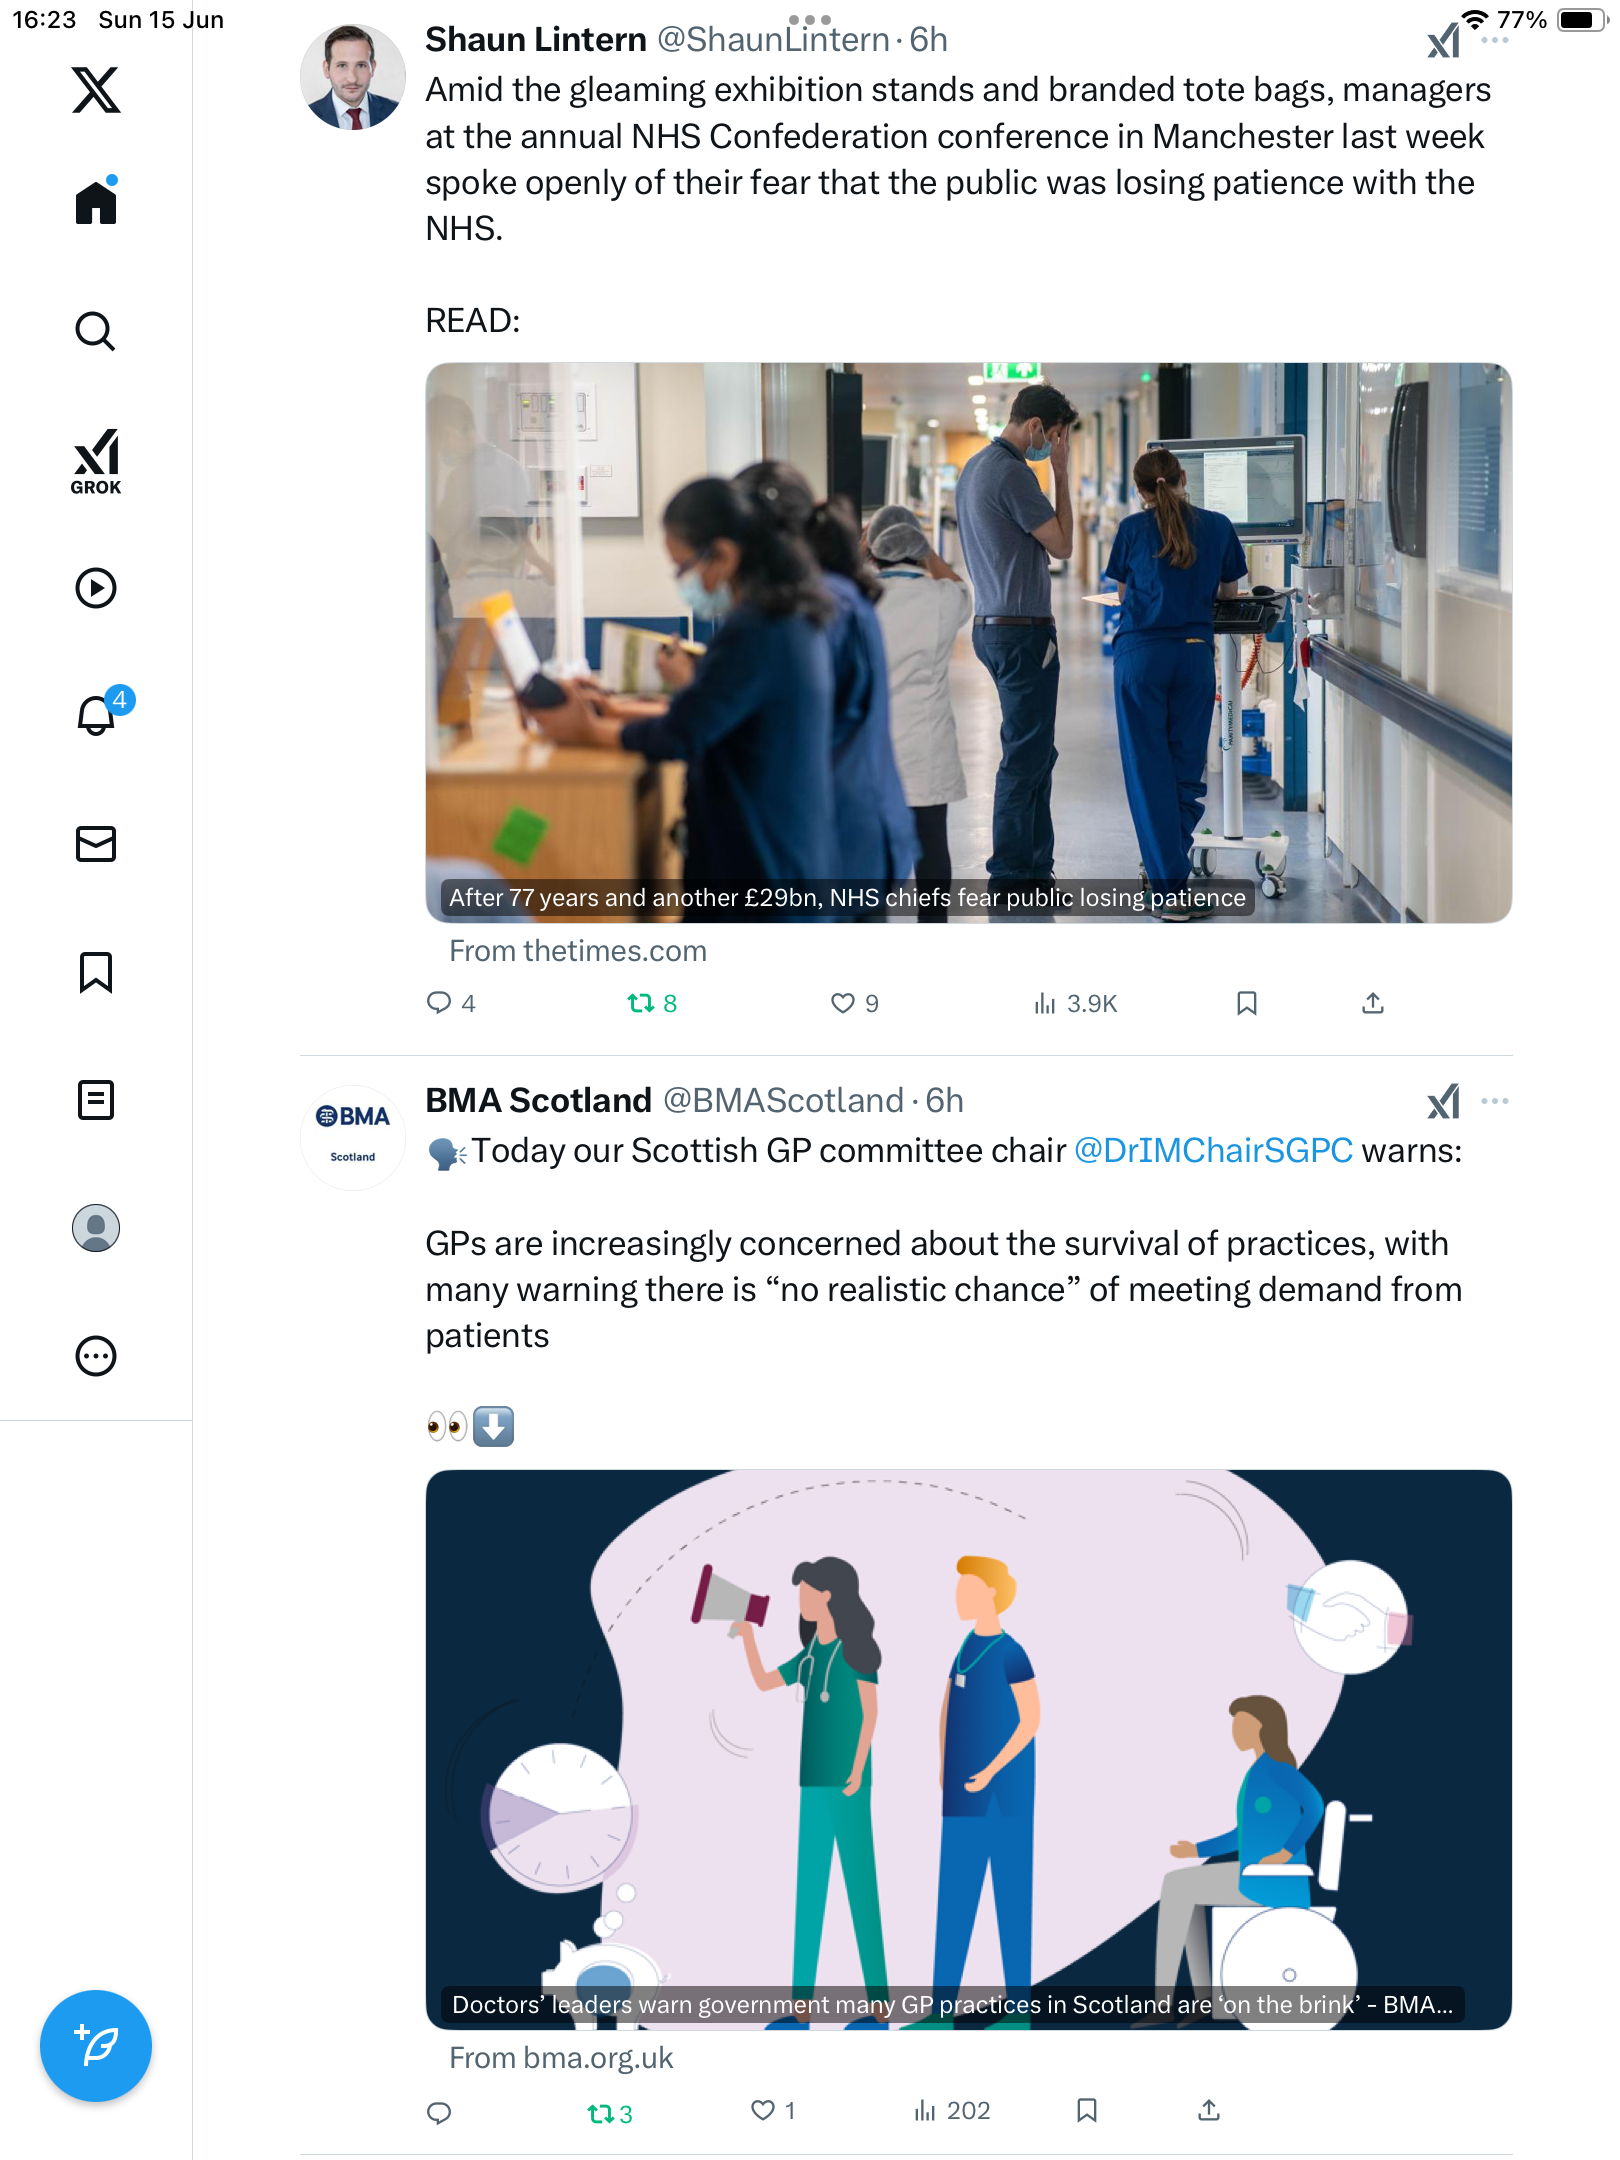
Task: Like Shaun Lintern's post with 9 likes
Action: click(855, 1003)
